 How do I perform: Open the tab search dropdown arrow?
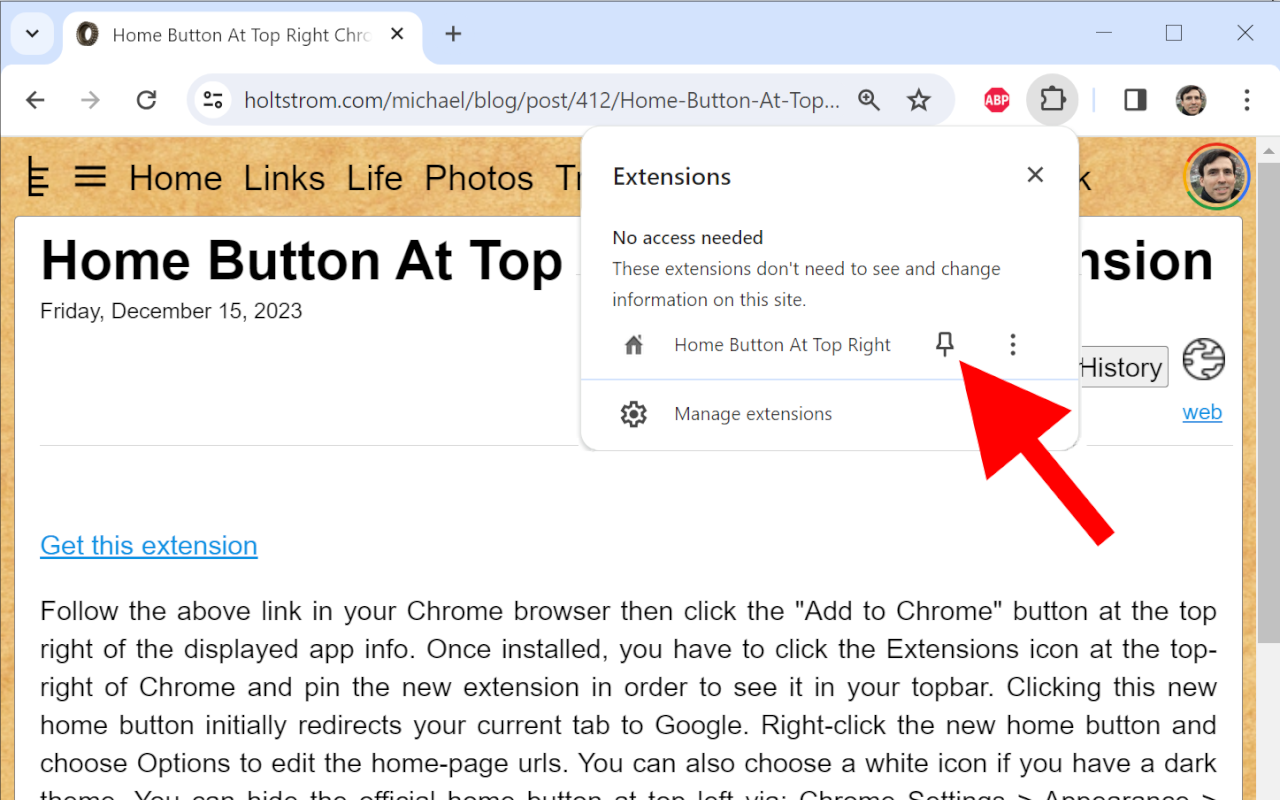tap(32, 34)
